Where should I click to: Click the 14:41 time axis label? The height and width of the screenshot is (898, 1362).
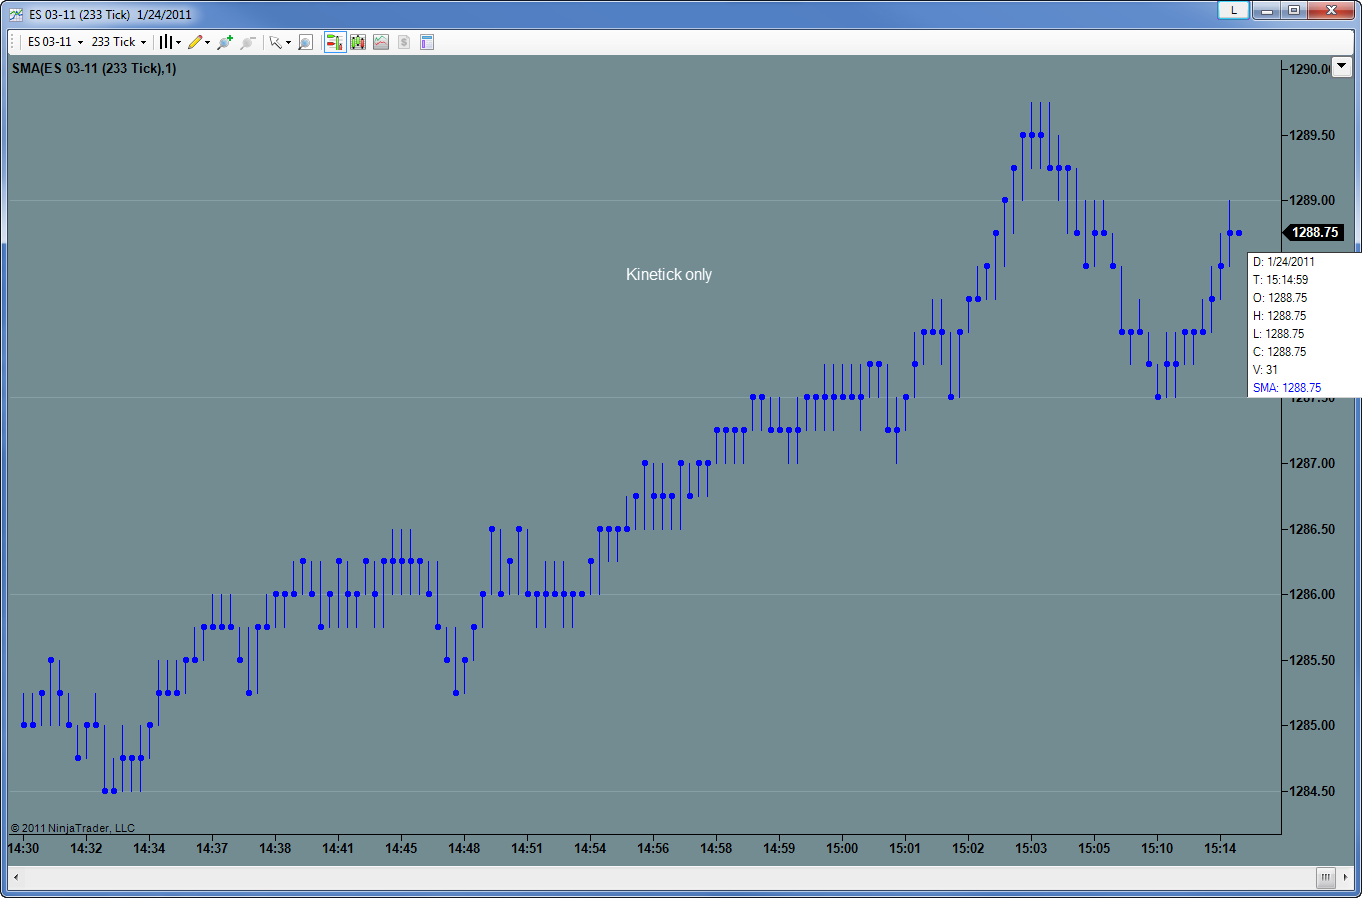[338, 848]
